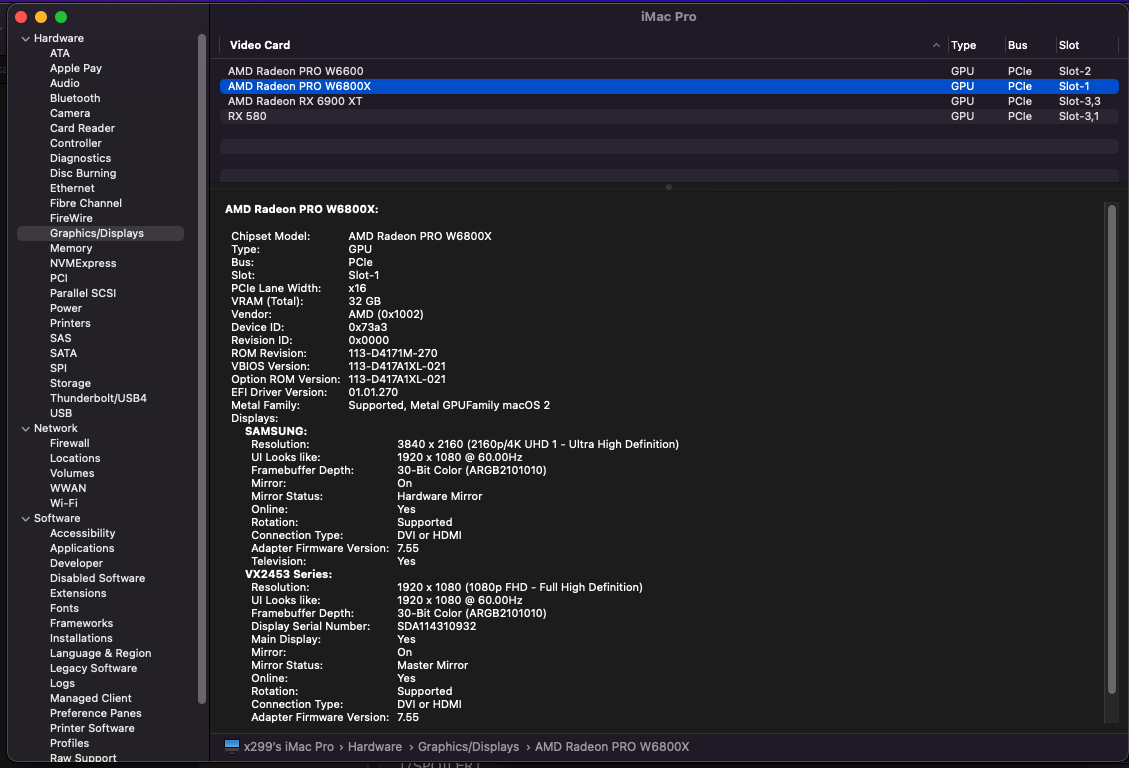1129x768 pixels.
Task: Click the Display Serial Number value SDA114310932
Action: point(436,627)
